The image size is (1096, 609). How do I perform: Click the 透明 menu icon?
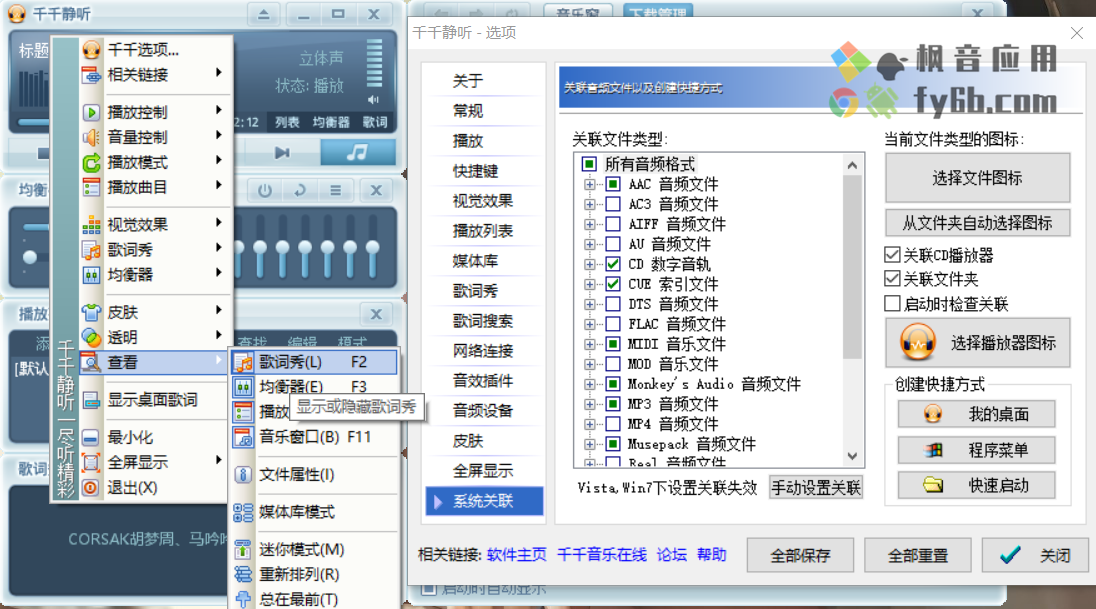click(x=92, y=337)
